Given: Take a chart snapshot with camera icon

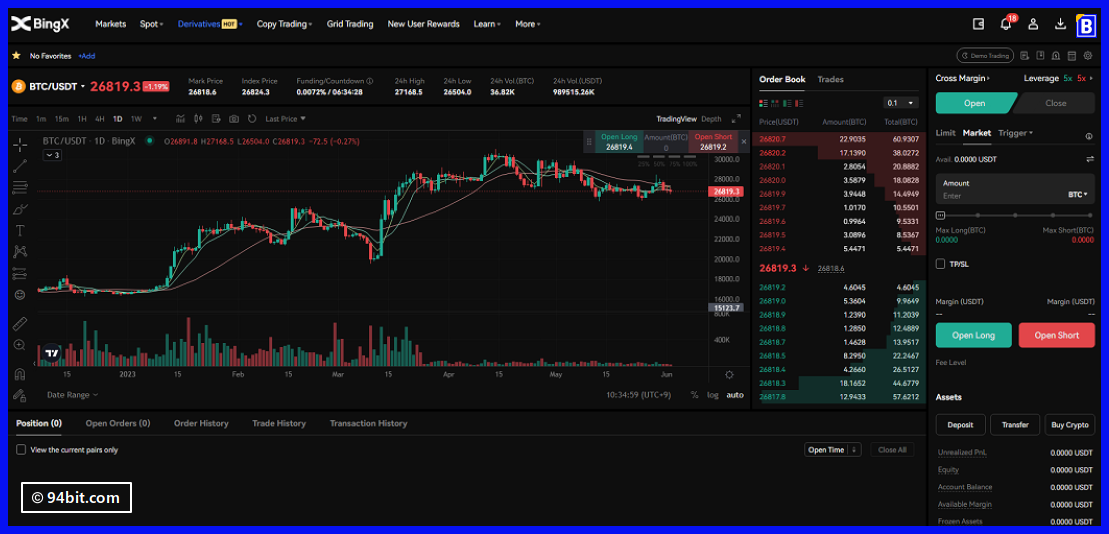Looking at the screenshot, I should 233,119.
